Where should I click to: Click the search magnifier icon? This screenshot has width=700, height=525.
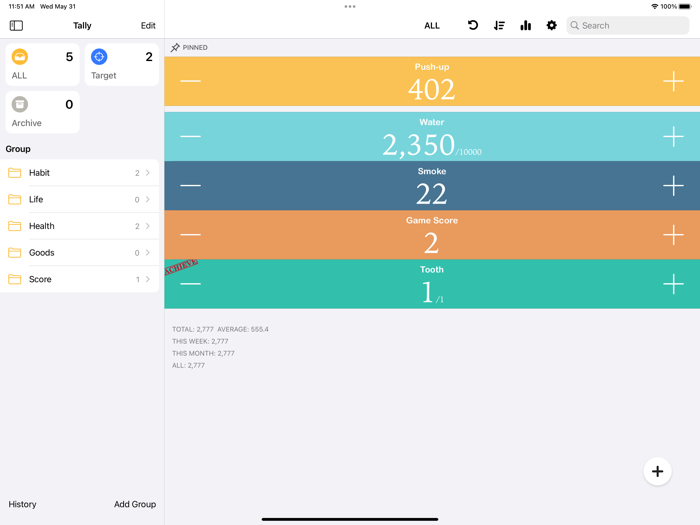[575, 25]
